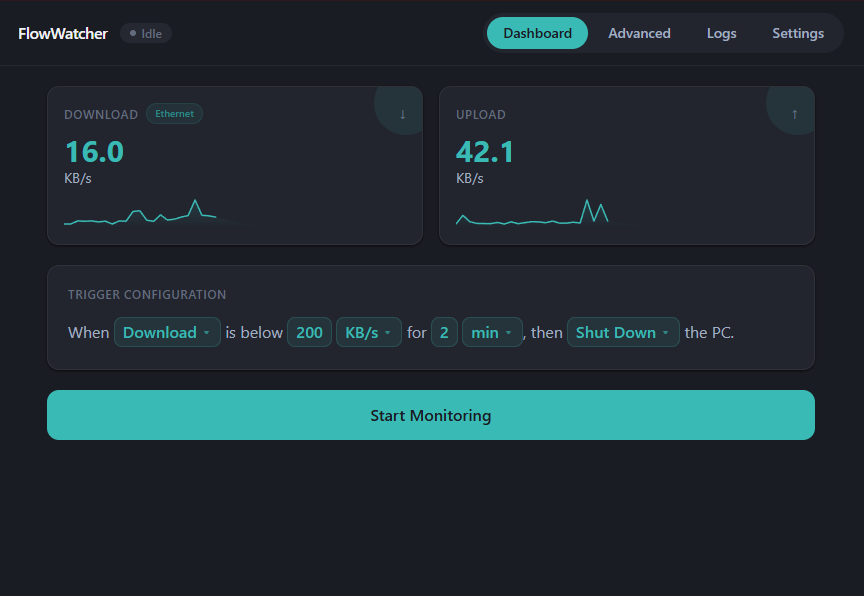This screenshot has height=596, width=864.
Task: Click the Start Monitoring button
Action: (431, 414)
